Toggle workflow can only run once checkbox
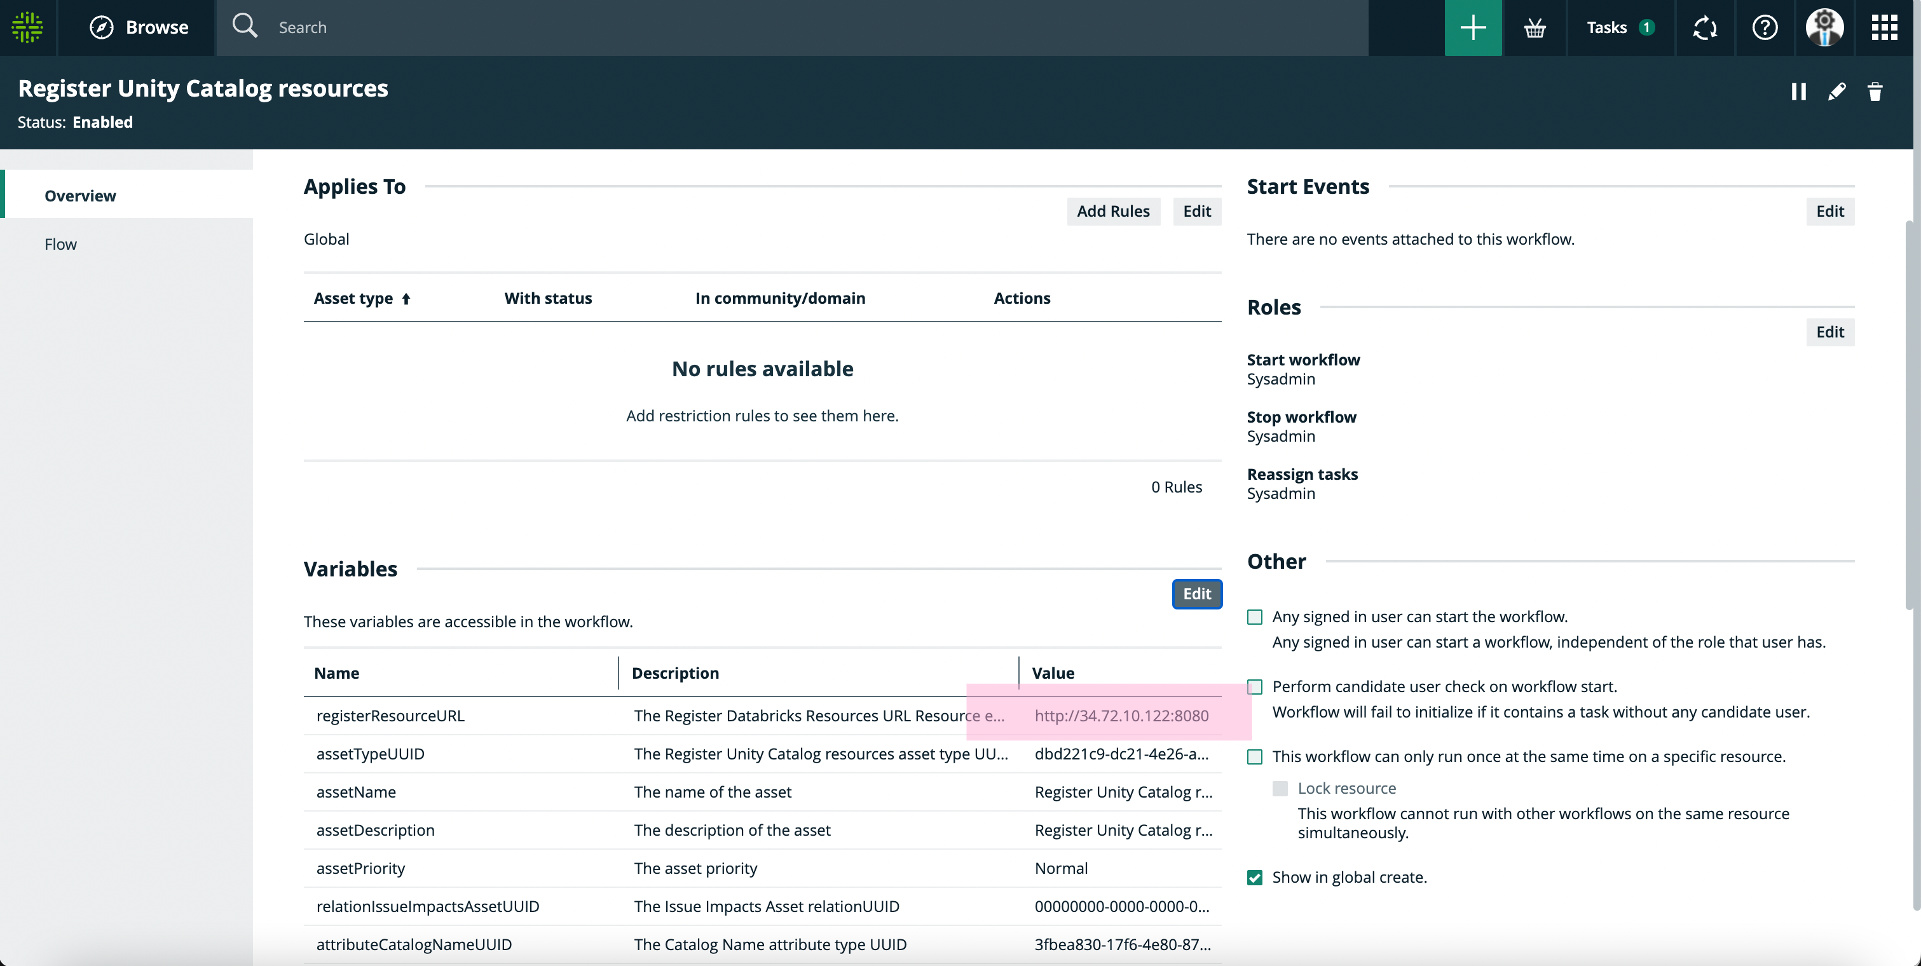 tap(1255, 757)
